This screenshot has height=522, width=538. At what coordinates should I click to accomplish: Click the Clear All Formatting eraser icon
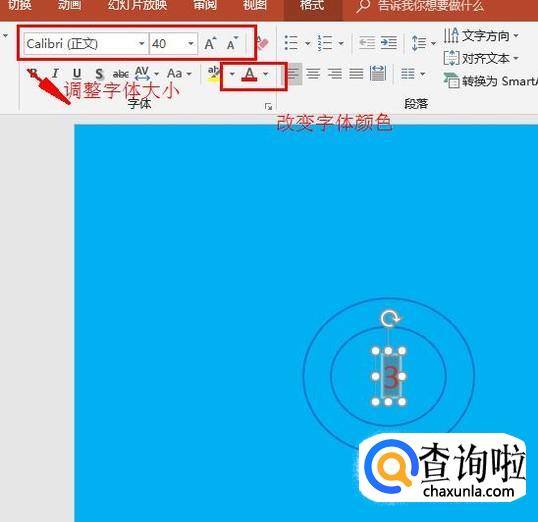pos(262,43)
